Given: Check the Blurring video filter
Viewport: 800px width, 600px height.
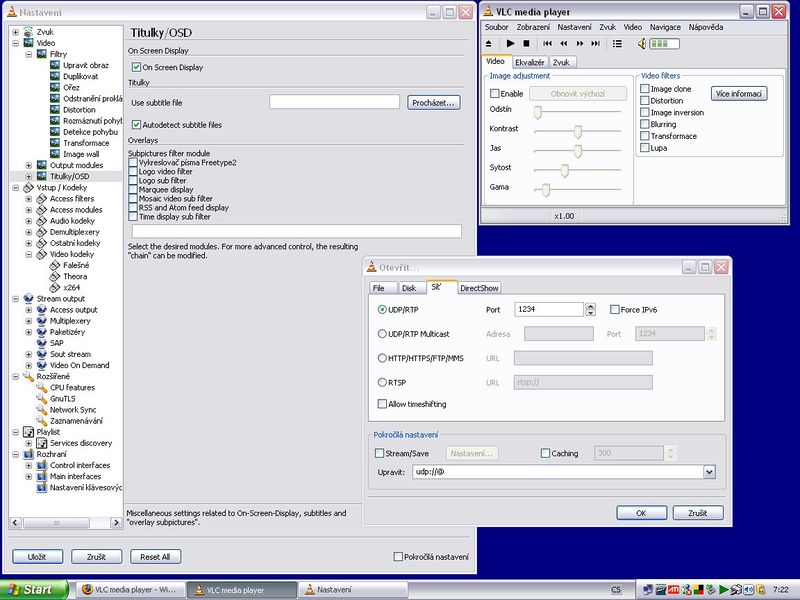Looking at the screenshot, I should pyautogui.click(x=643, y=122).
